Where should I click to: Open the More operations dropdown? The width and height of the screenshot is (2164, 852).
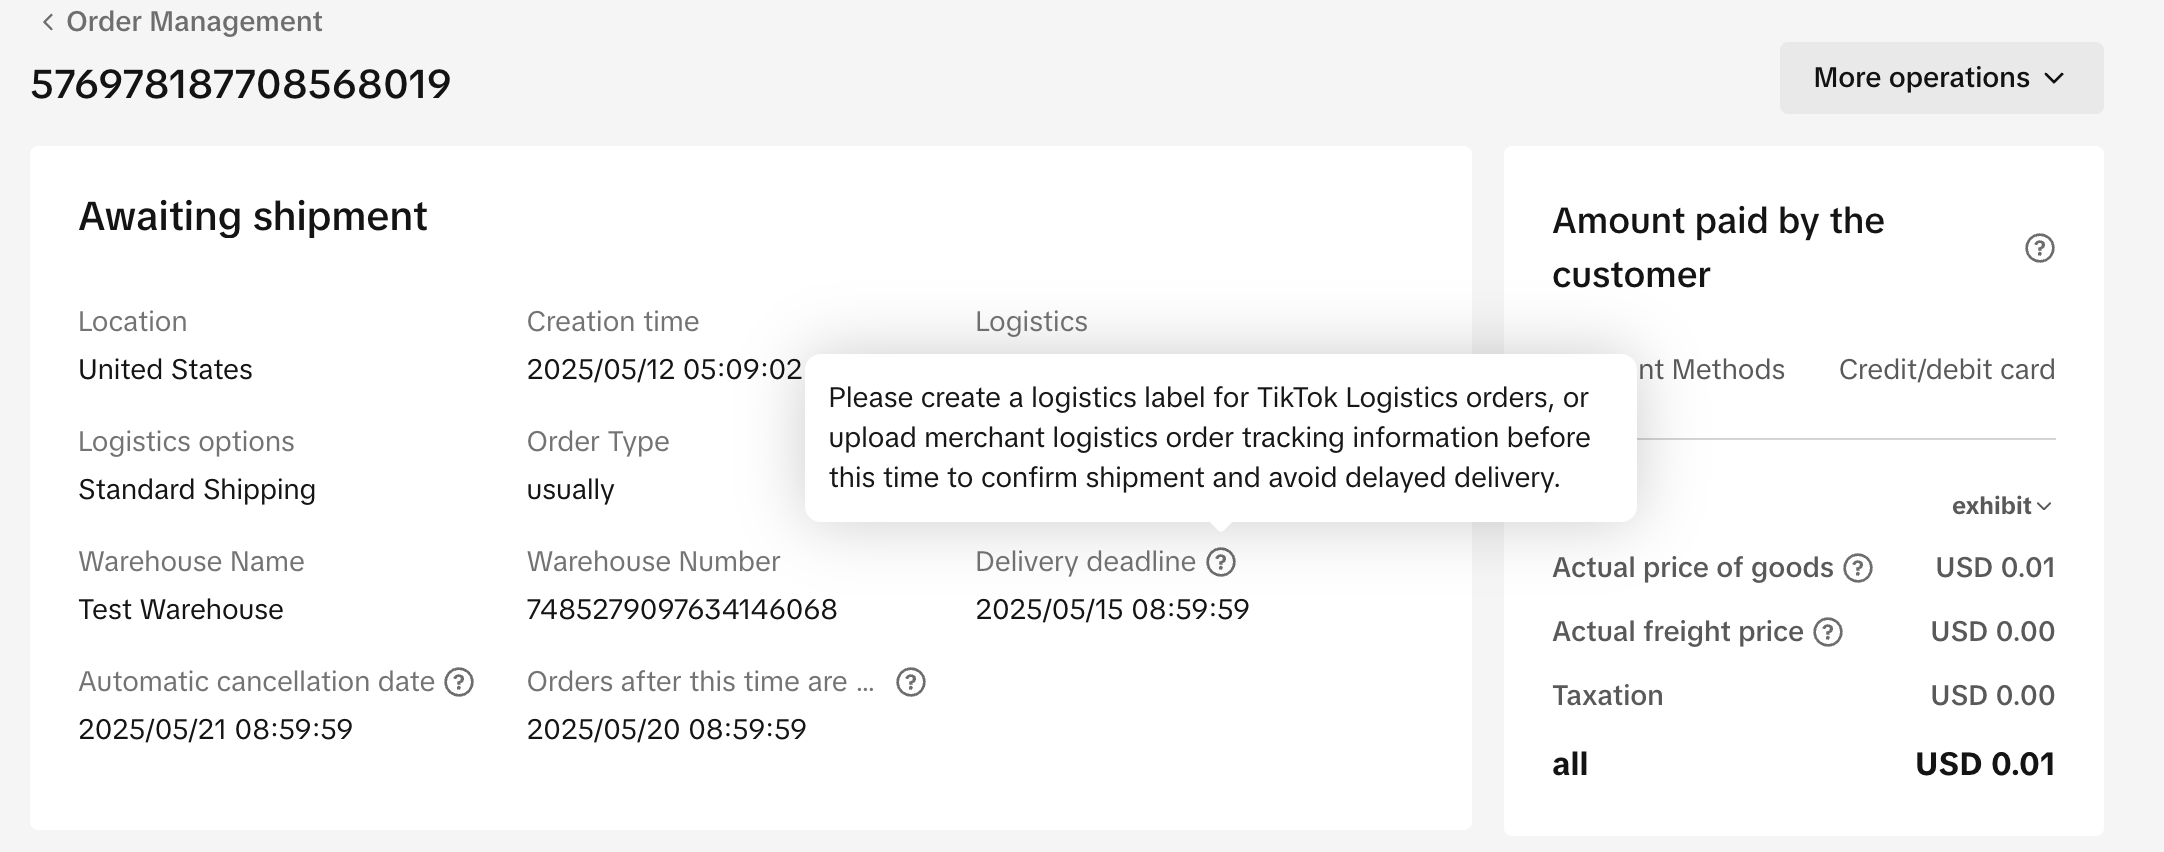pyautogui.click(x=1940, y=78)
